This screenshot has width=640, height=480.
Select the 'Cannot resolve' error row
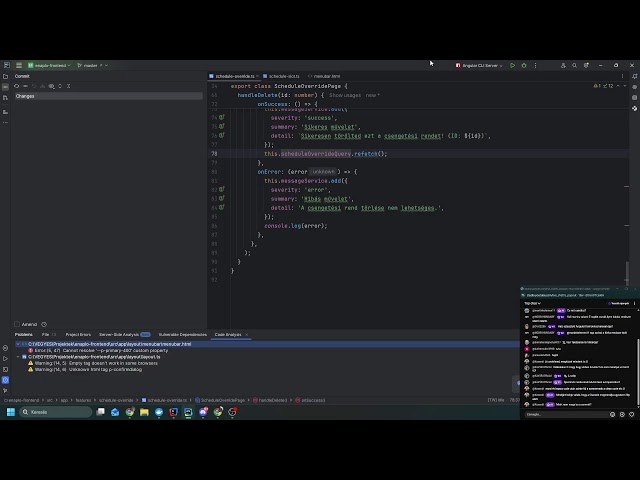[101, 351]
